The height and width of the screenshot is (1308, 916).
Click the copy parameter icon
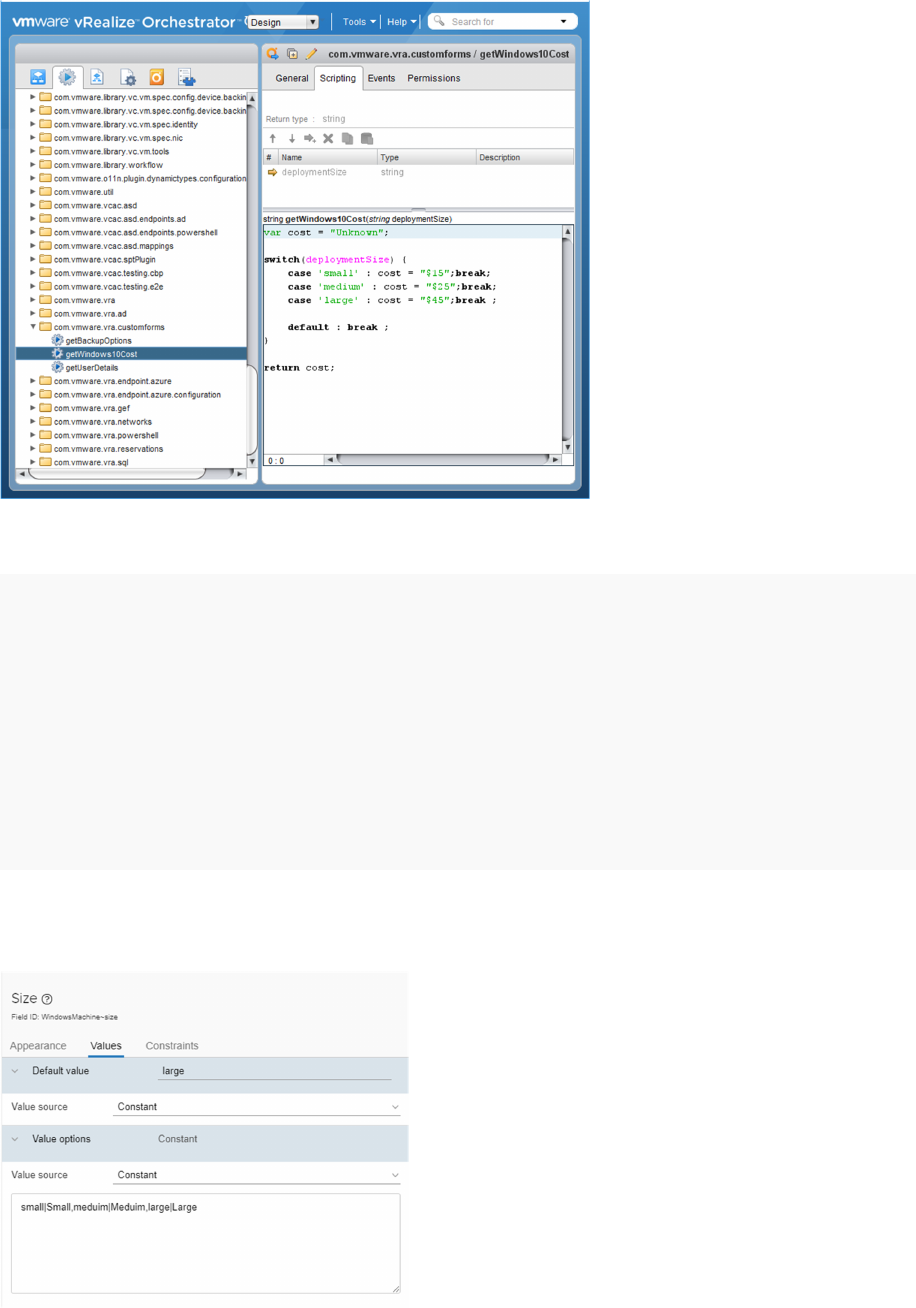(347, 138)
